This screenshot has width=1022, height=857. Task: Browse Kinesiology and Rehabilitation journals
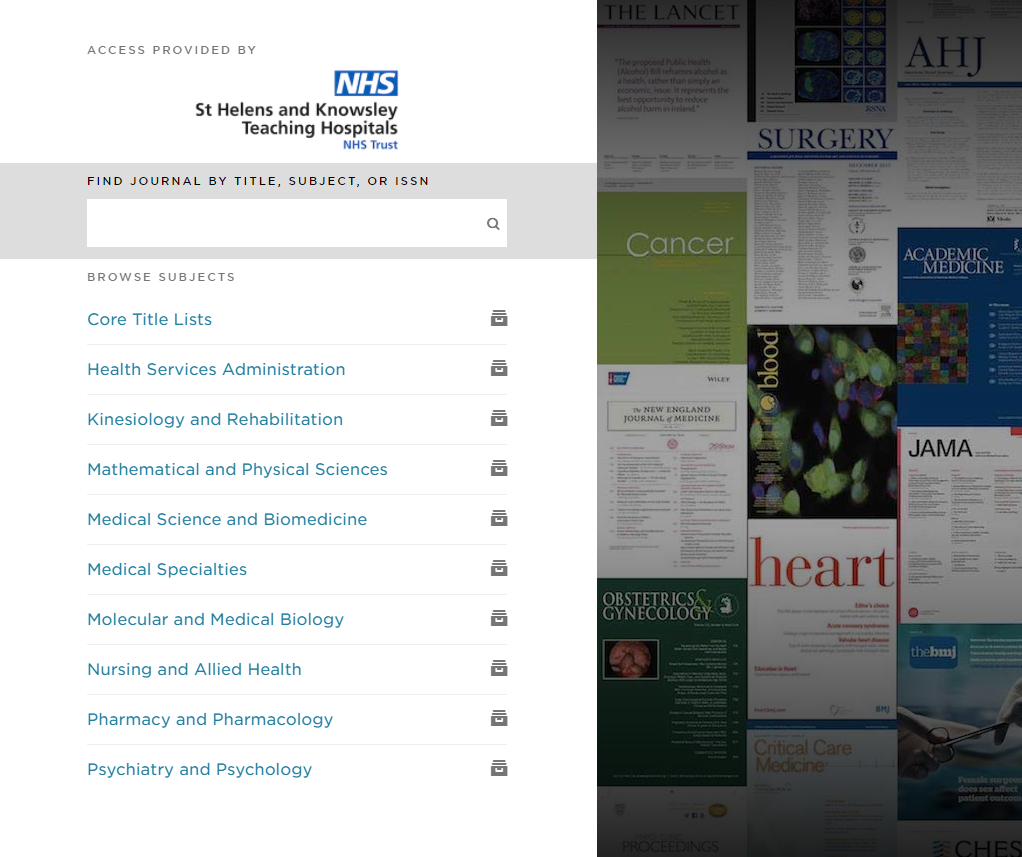(215, 419)
